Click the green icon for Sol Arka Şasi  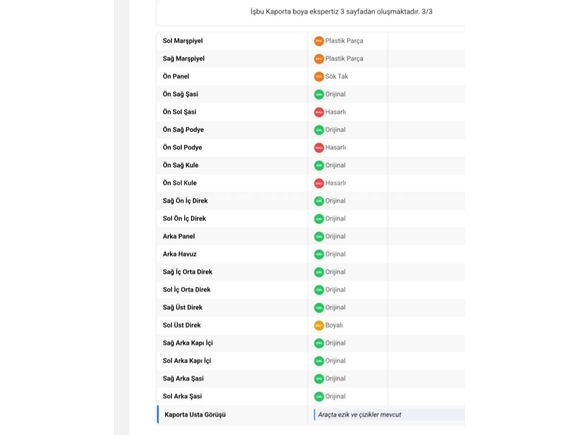coord(318,397)
